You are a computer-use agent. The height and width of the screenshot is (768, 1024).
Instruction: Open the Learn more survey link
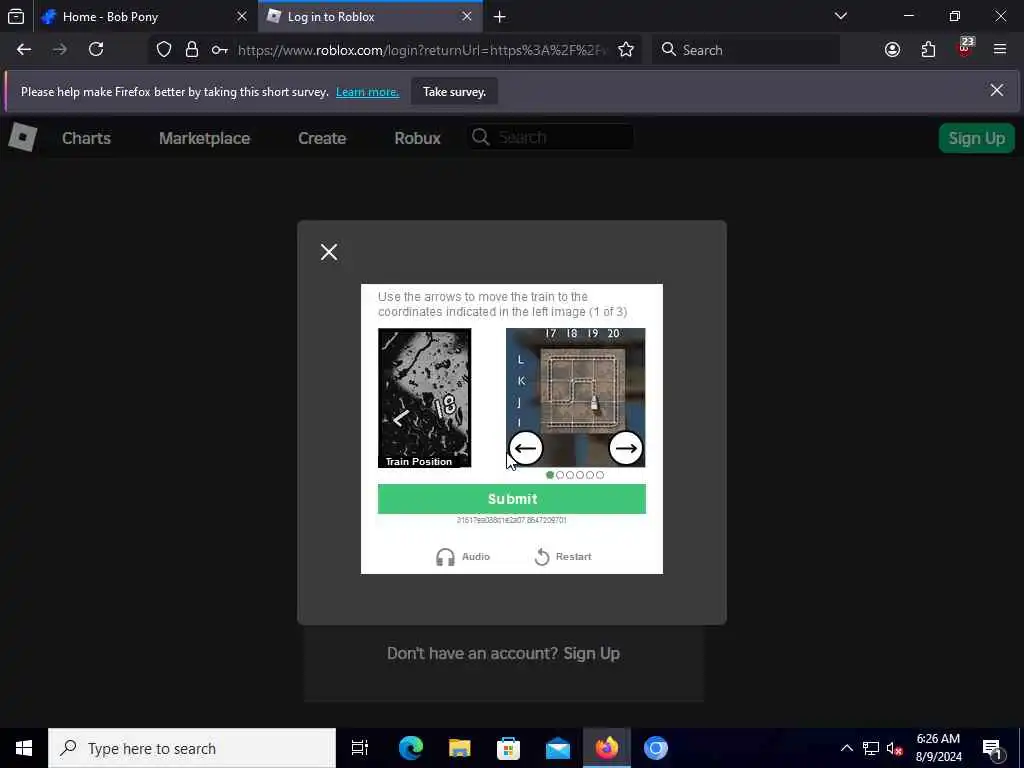point(367,92)
